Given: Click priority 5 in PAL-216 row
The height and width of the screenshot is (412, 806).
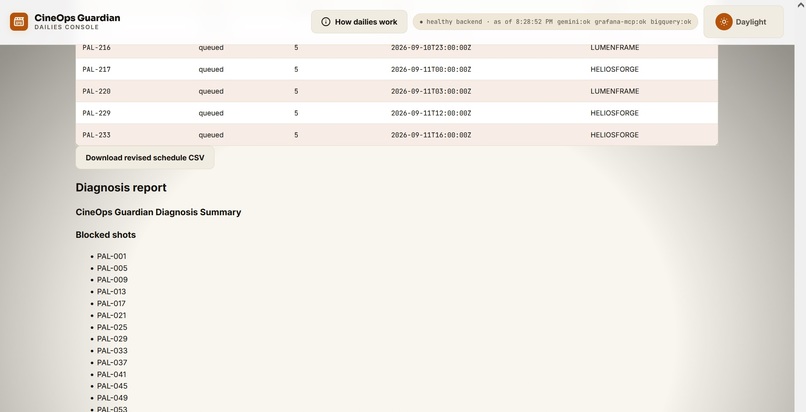Looking at the screenshot, I should [296, 48].
